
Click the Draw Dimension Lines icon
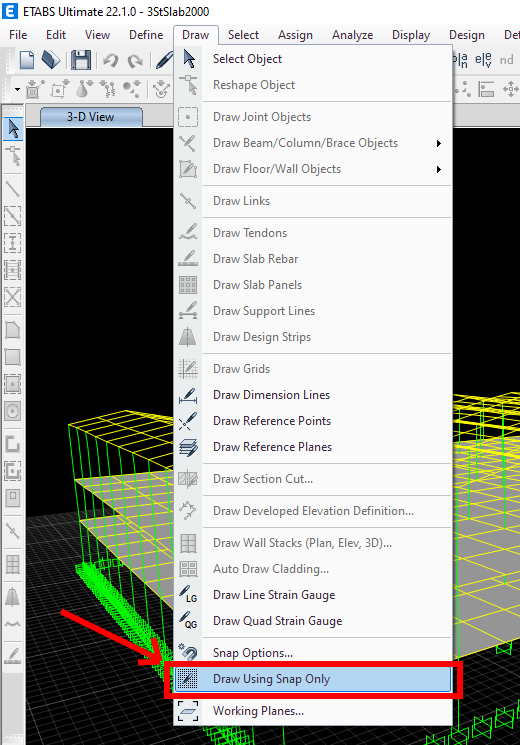pyautogui.click(x=188, y=395)
